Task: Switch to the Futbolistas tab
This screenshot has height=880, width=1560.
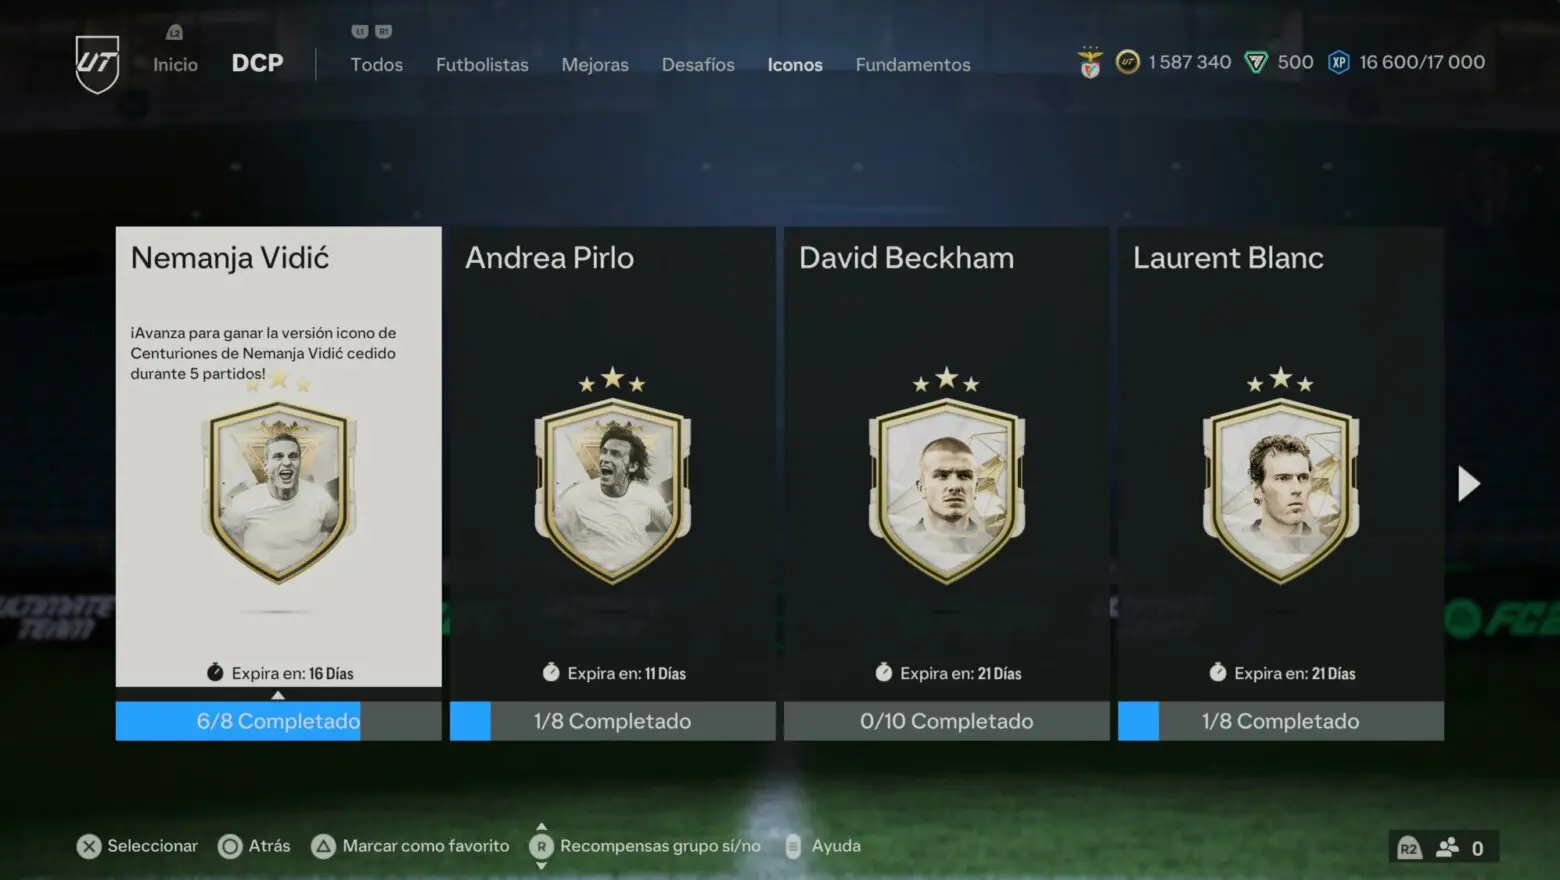Action: pyautogui.click(x=482, y=65)
